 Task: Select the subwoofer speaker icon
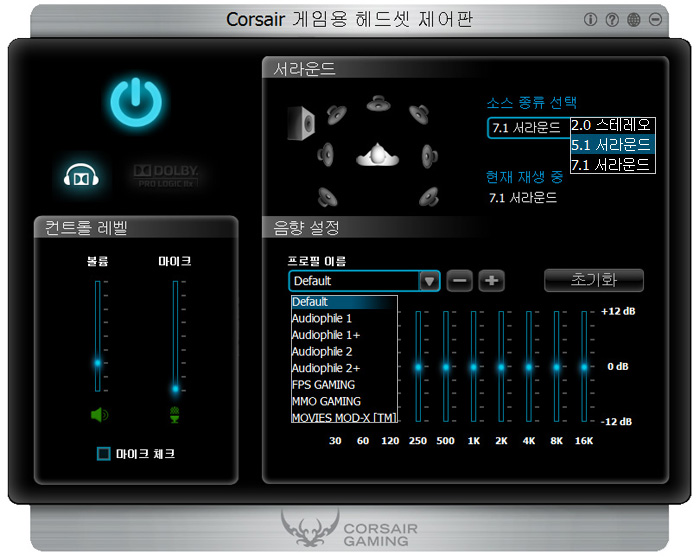pos(301,123)
